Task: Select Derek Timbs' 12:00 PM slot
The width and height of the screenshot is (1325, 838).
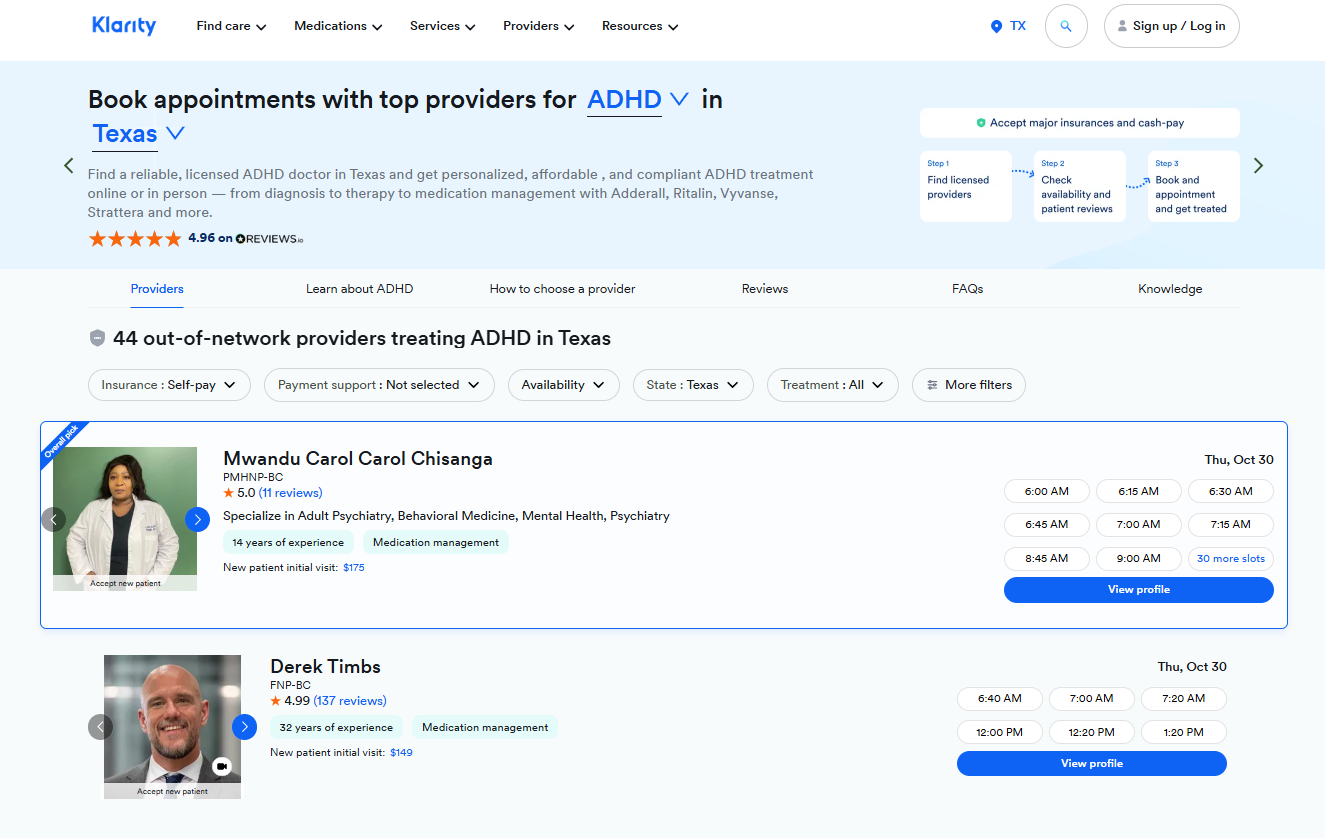Action: point(1000,733)
